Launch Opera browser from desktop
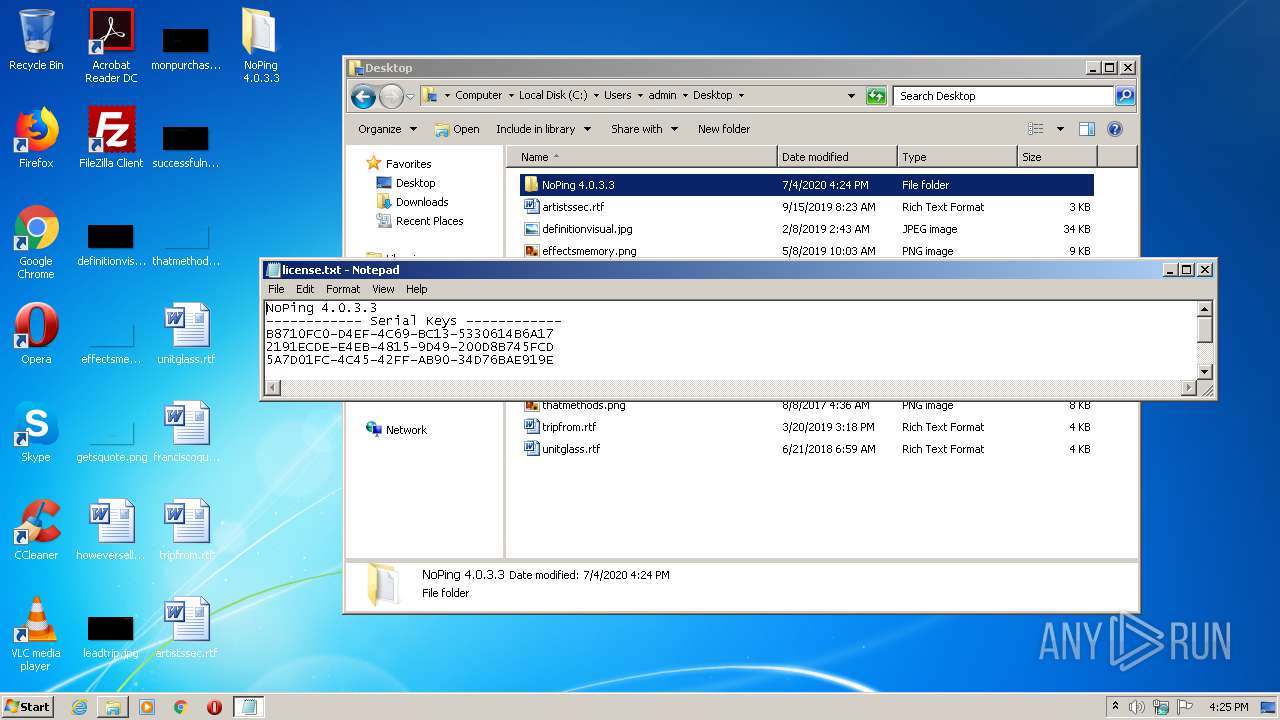This screenshot has height=720, width=1280. (x=36, y=334)
